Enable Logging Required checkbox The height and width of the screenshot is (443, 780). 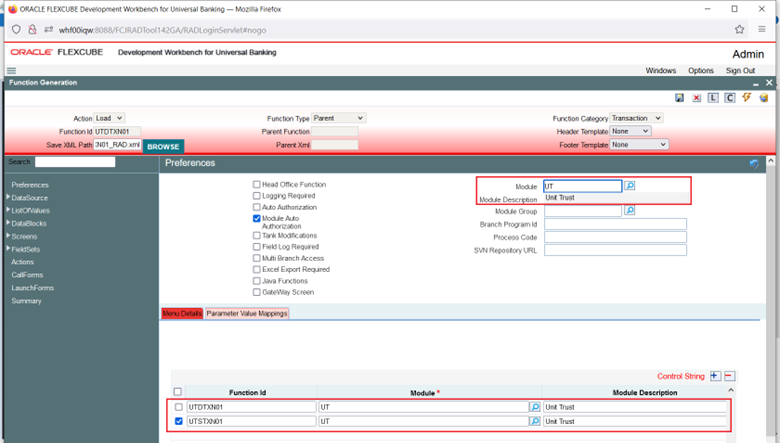tap(257, 196)
